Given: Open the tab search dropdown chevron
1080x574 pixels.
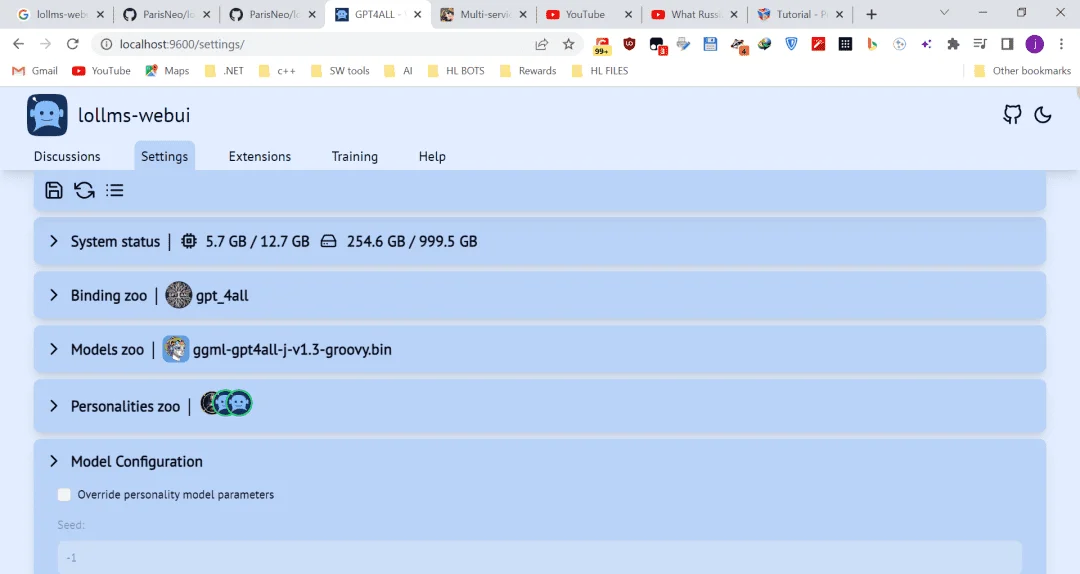Looking at the screenshot, I should pos(944,12).
